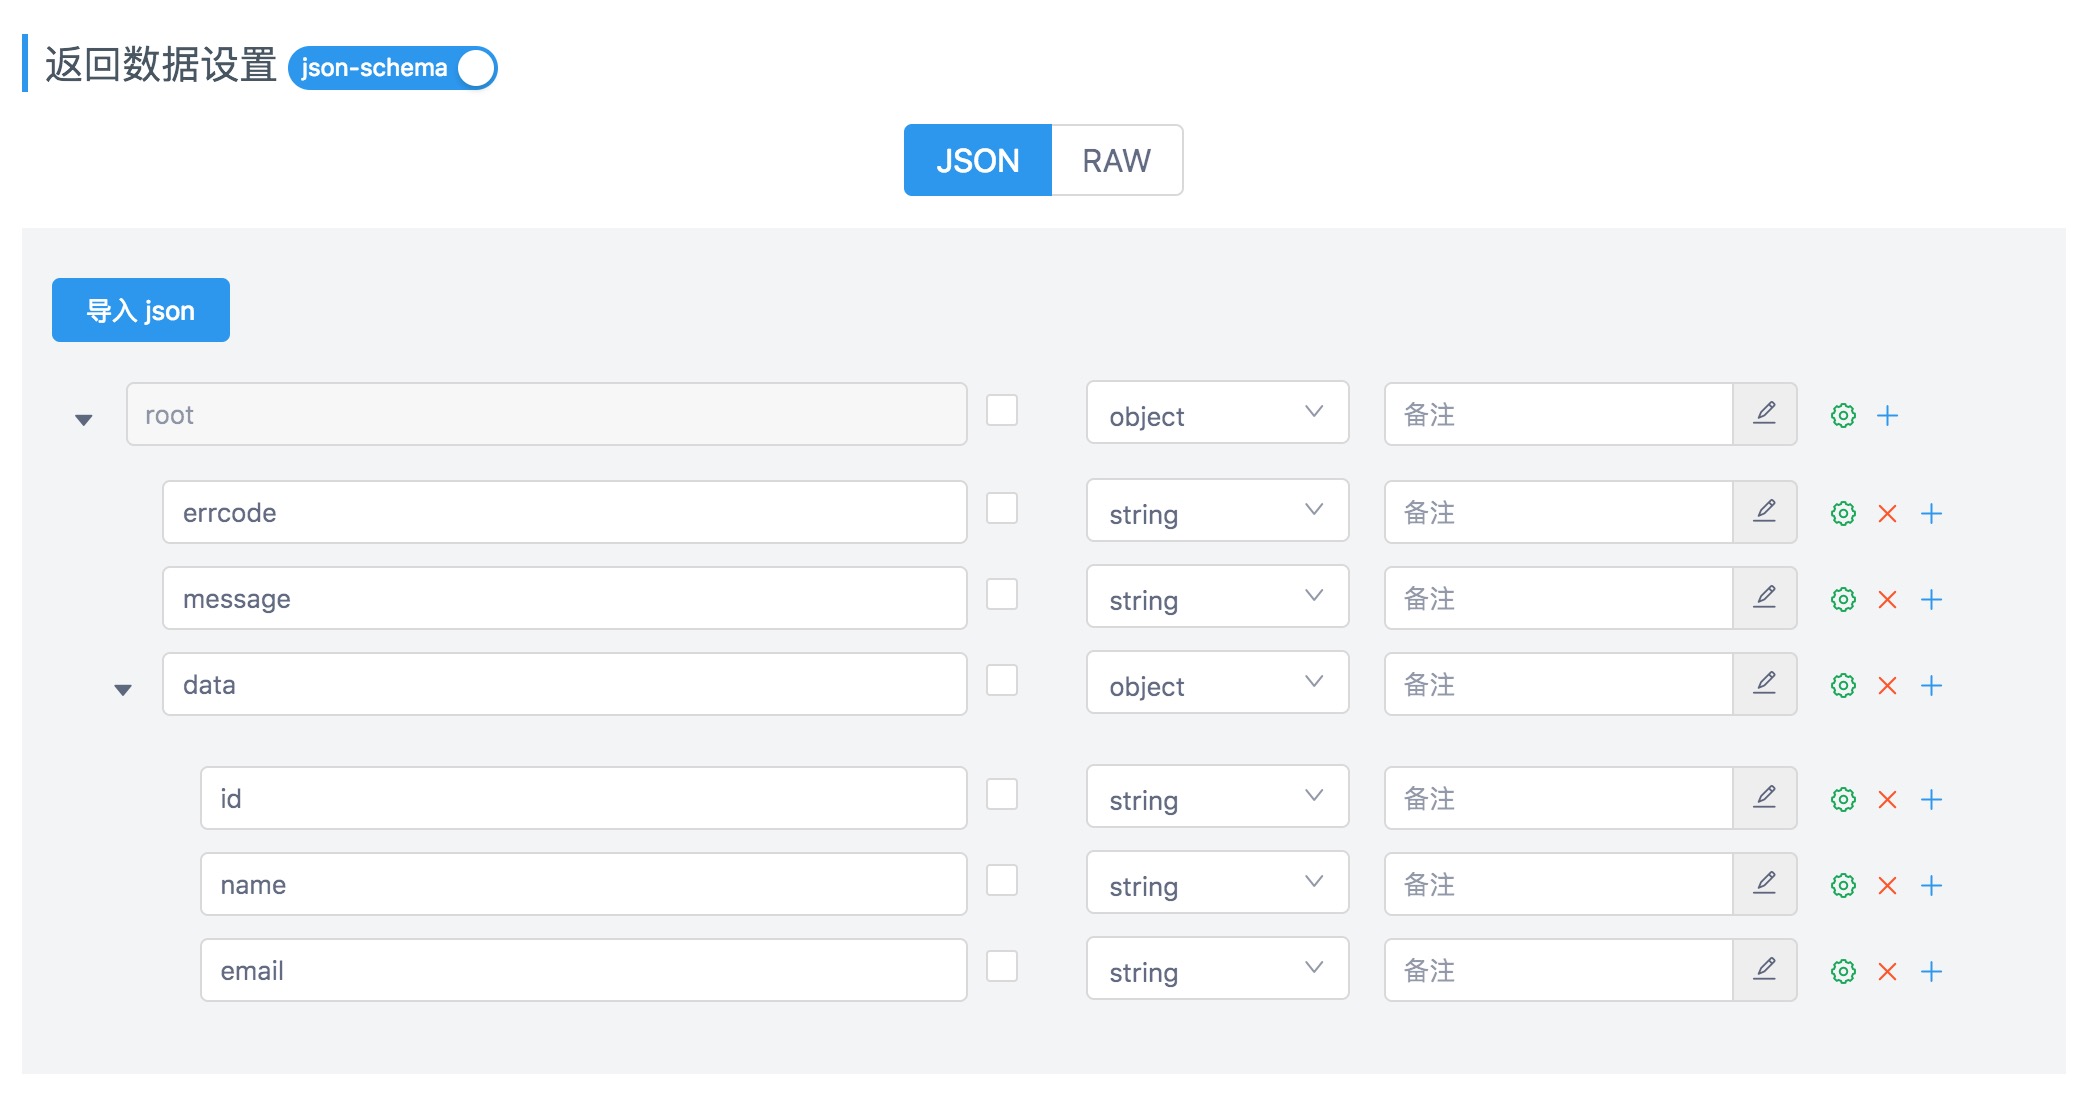Open advanced settings gear for errcode row
The image size is (2100, 1120).
click(x=1843, y=513)
